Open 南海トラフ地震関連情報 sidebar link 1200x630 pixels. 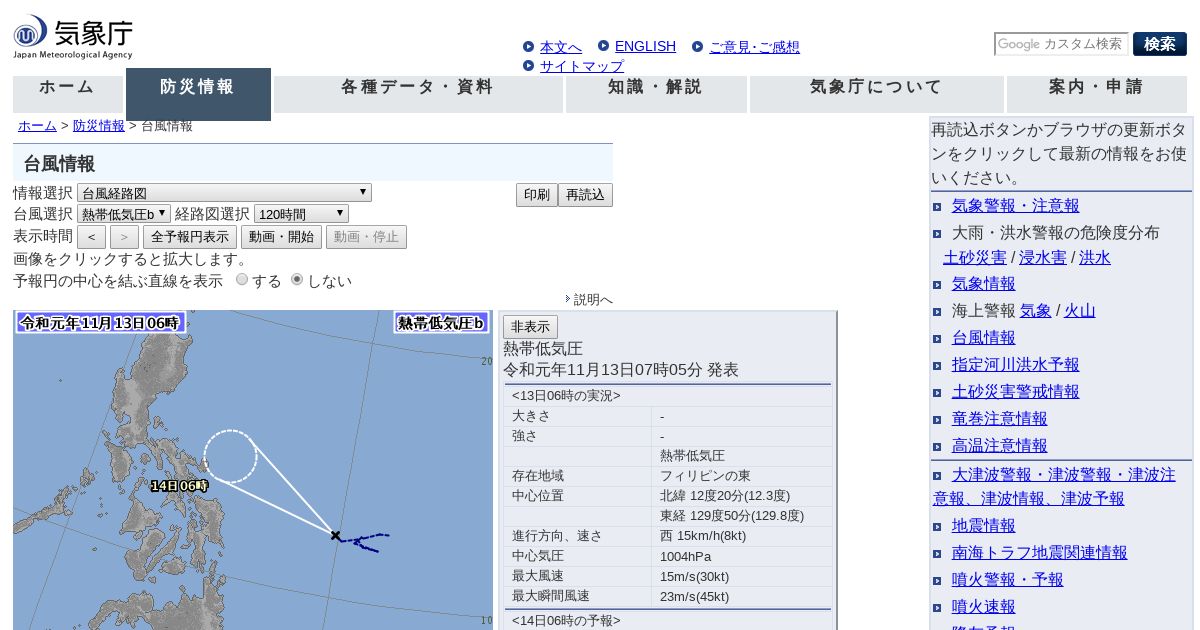click(1039, 553)
